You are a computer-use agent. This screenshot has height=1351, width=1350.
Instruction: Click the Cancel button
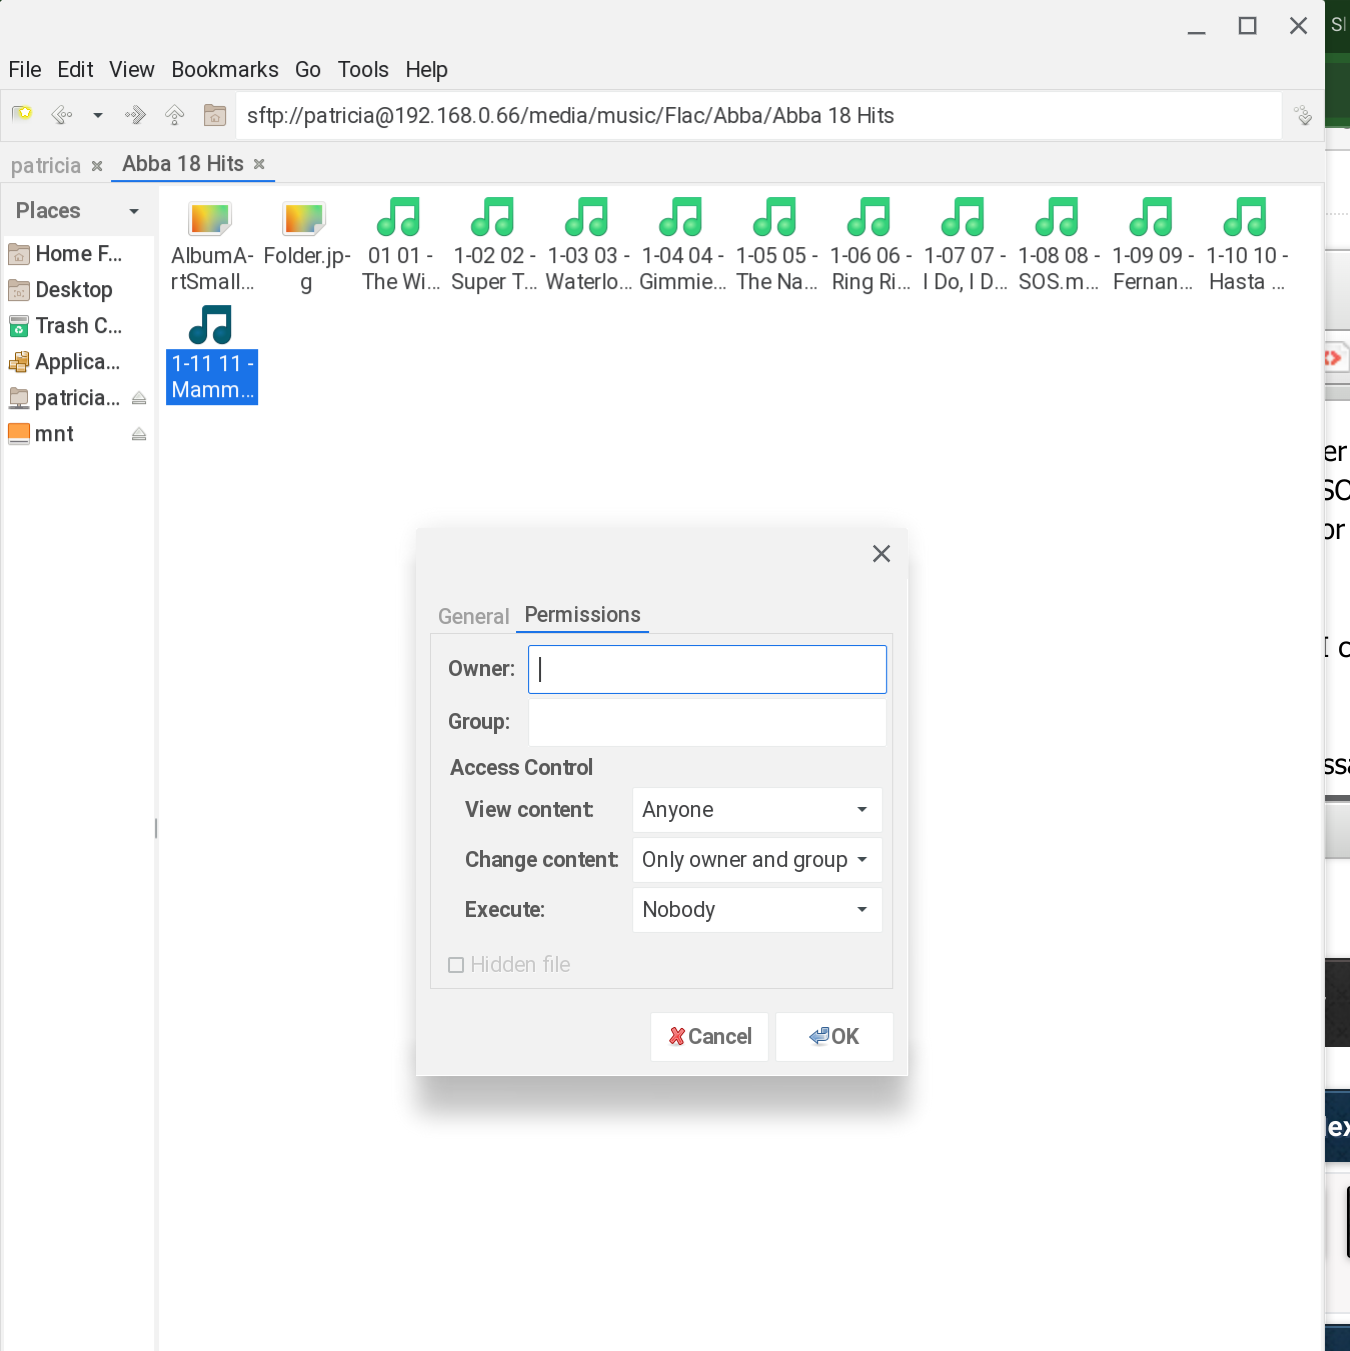pyautogui.click(x=710, y=1037)
